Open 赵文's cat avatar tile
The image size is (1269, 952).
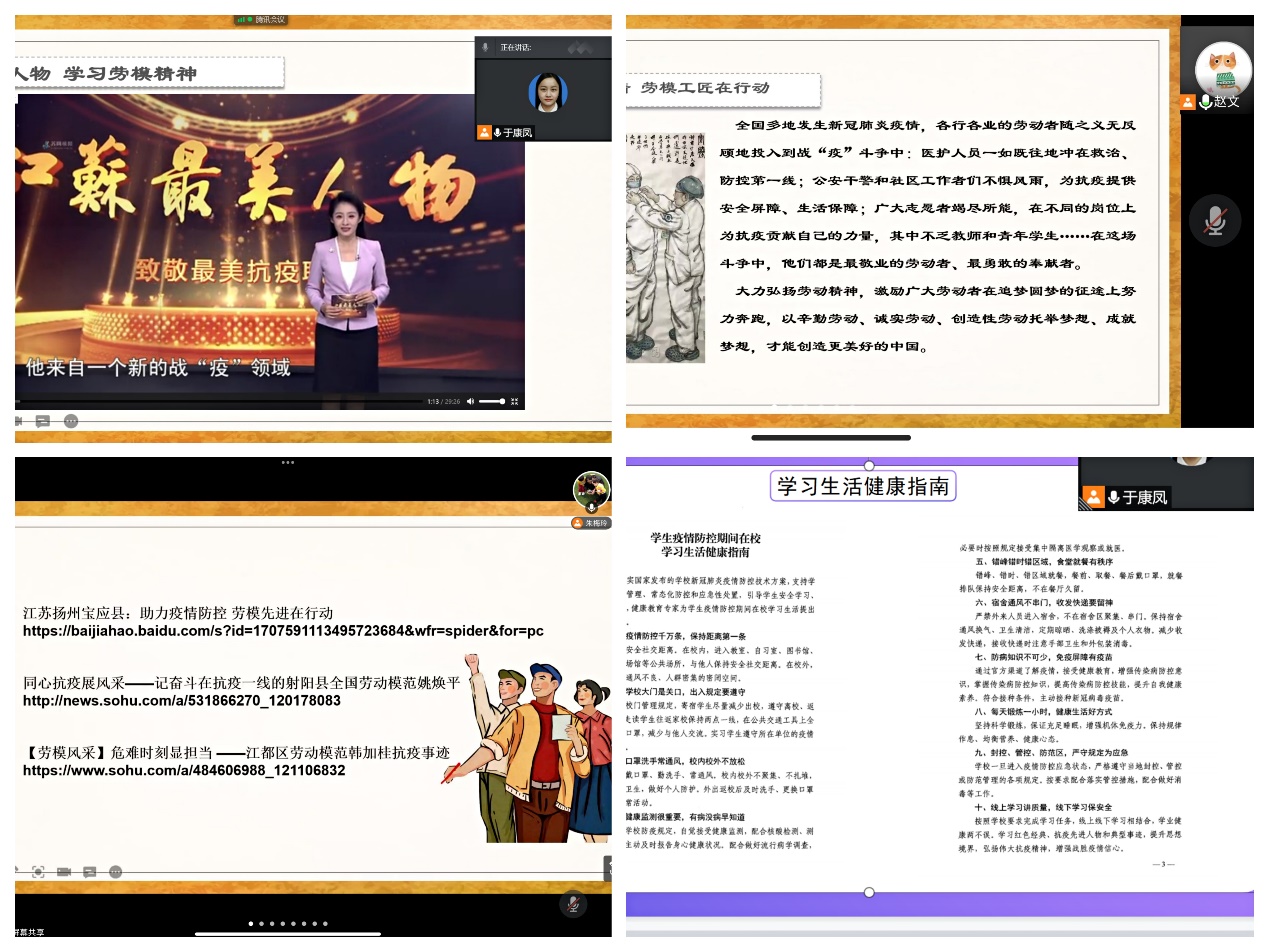(x=1222, y=68)
